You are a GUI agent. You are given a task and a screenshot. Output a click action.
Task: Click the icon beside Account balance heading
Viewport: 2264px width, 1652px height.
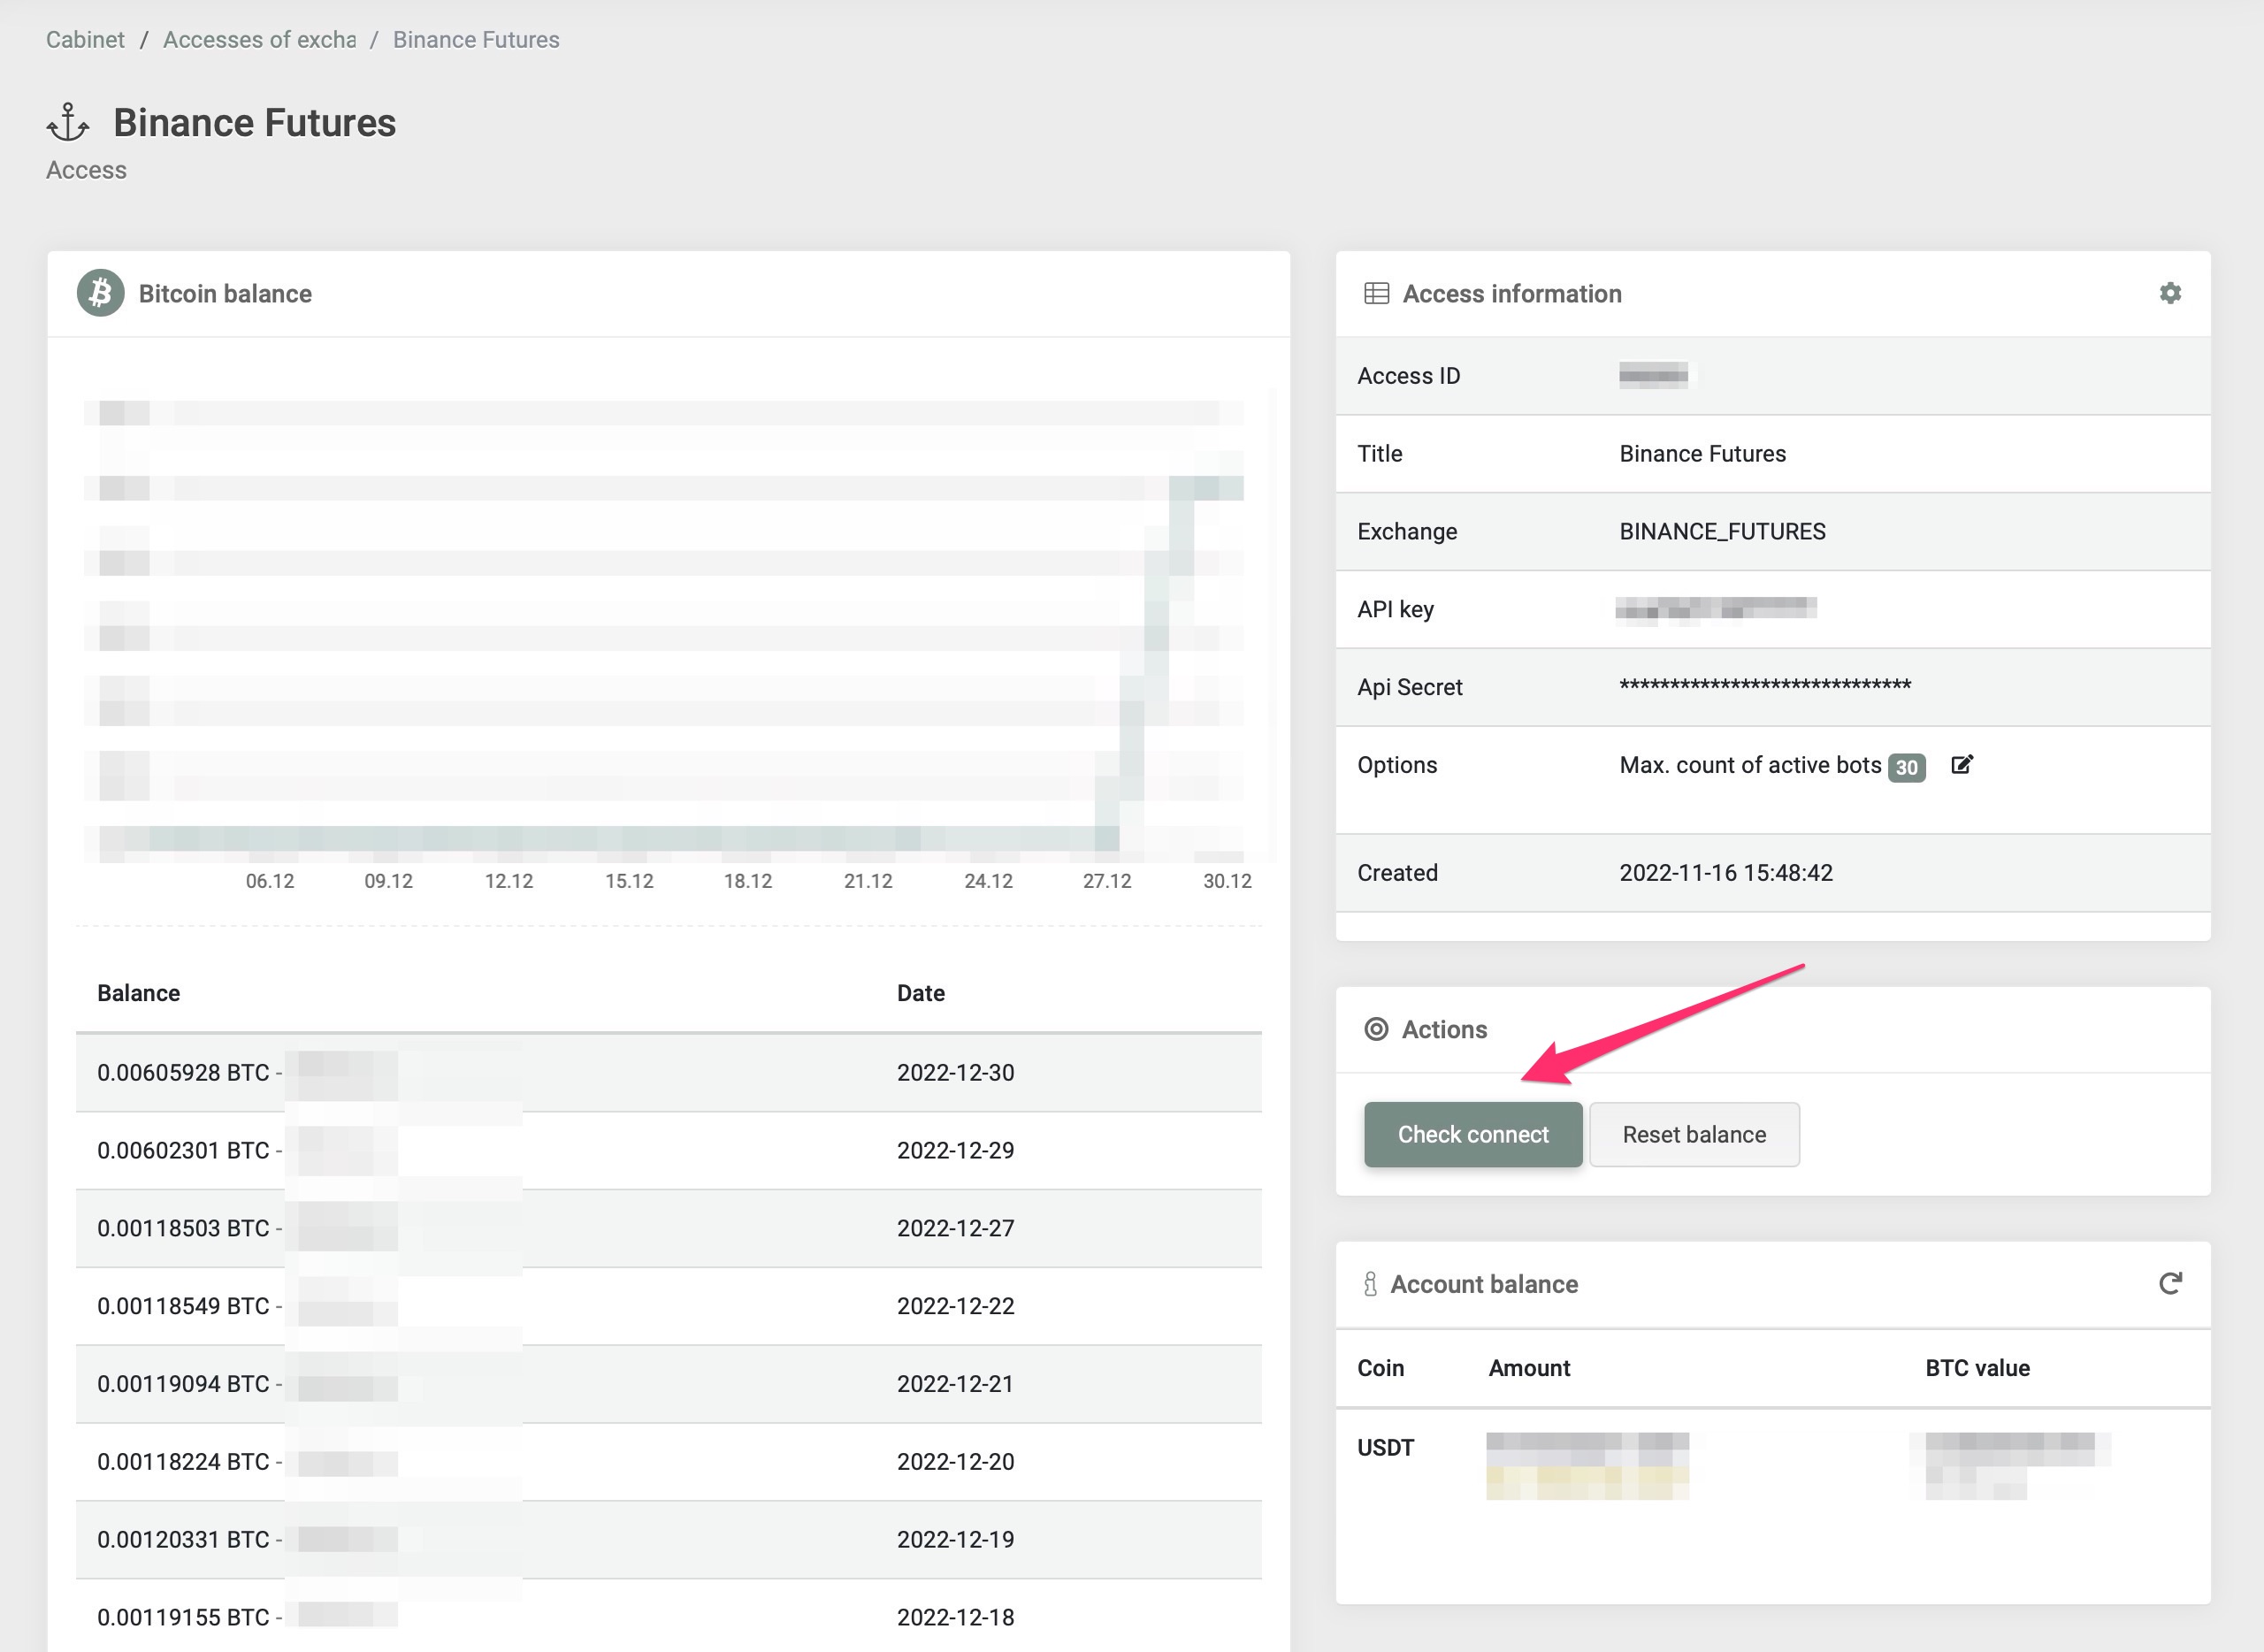pyautogui.click(x=1370, y=1284)
